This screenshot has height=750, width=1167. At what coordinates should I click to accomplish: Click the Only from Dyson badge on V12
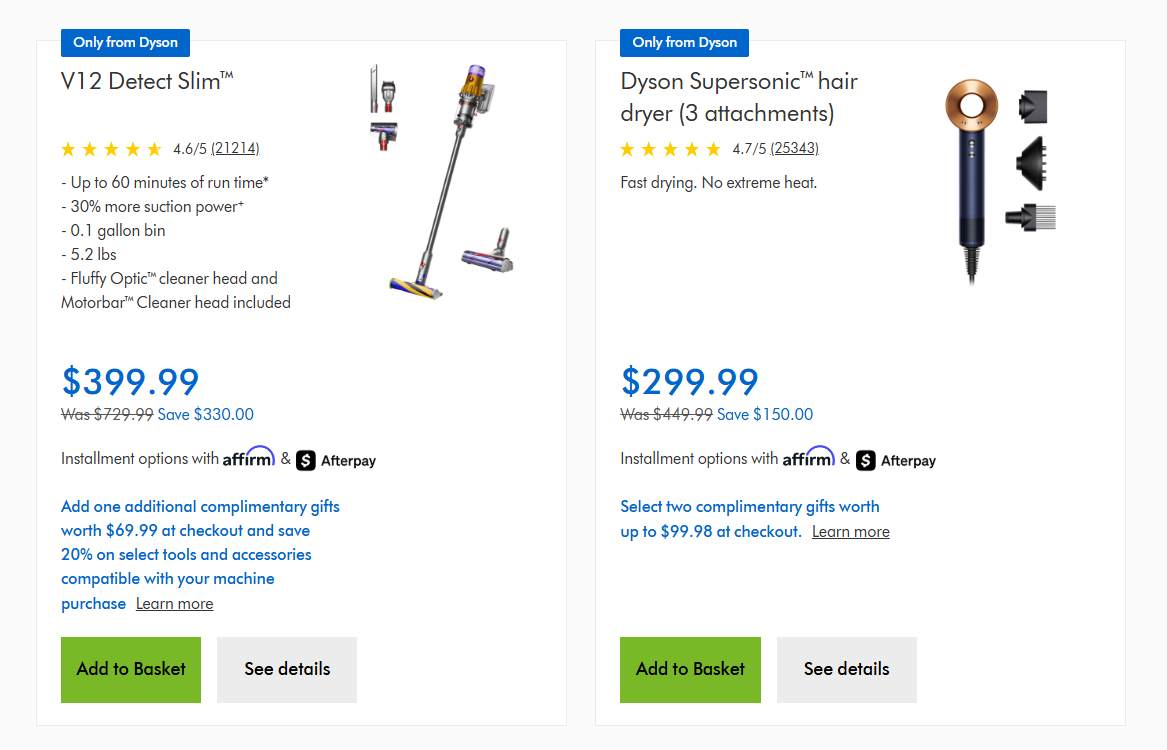point(125,42)
